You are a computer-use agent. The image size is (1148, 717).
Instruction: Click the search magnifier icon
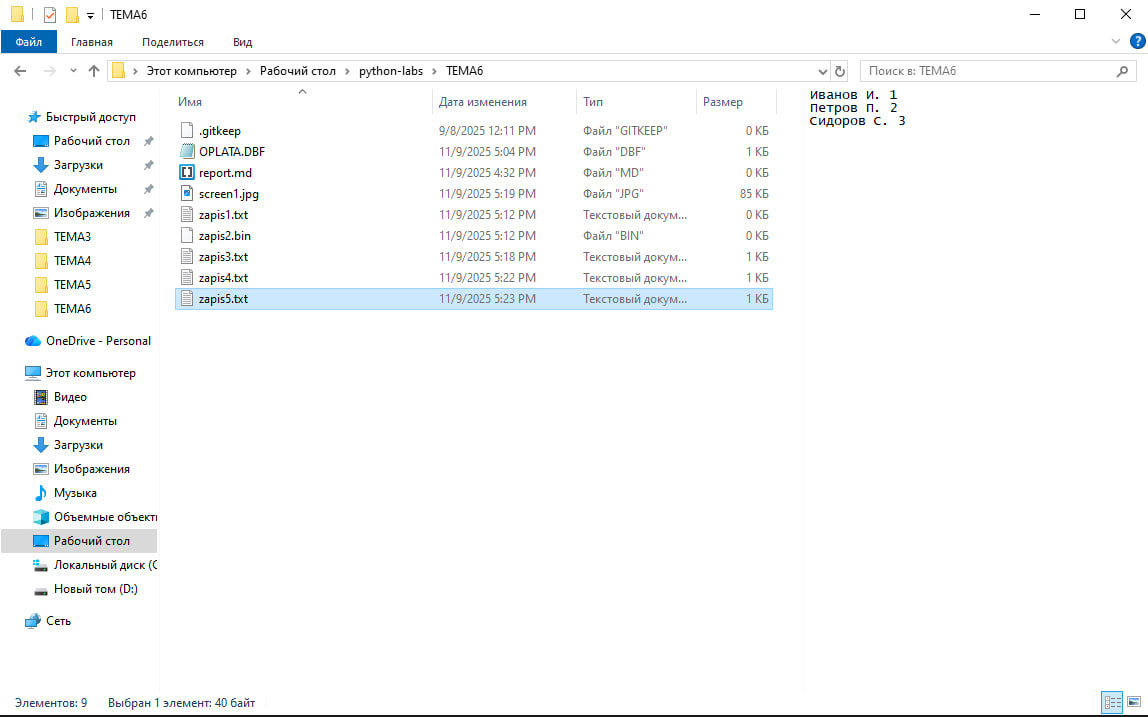click(x=1123, y=71)
